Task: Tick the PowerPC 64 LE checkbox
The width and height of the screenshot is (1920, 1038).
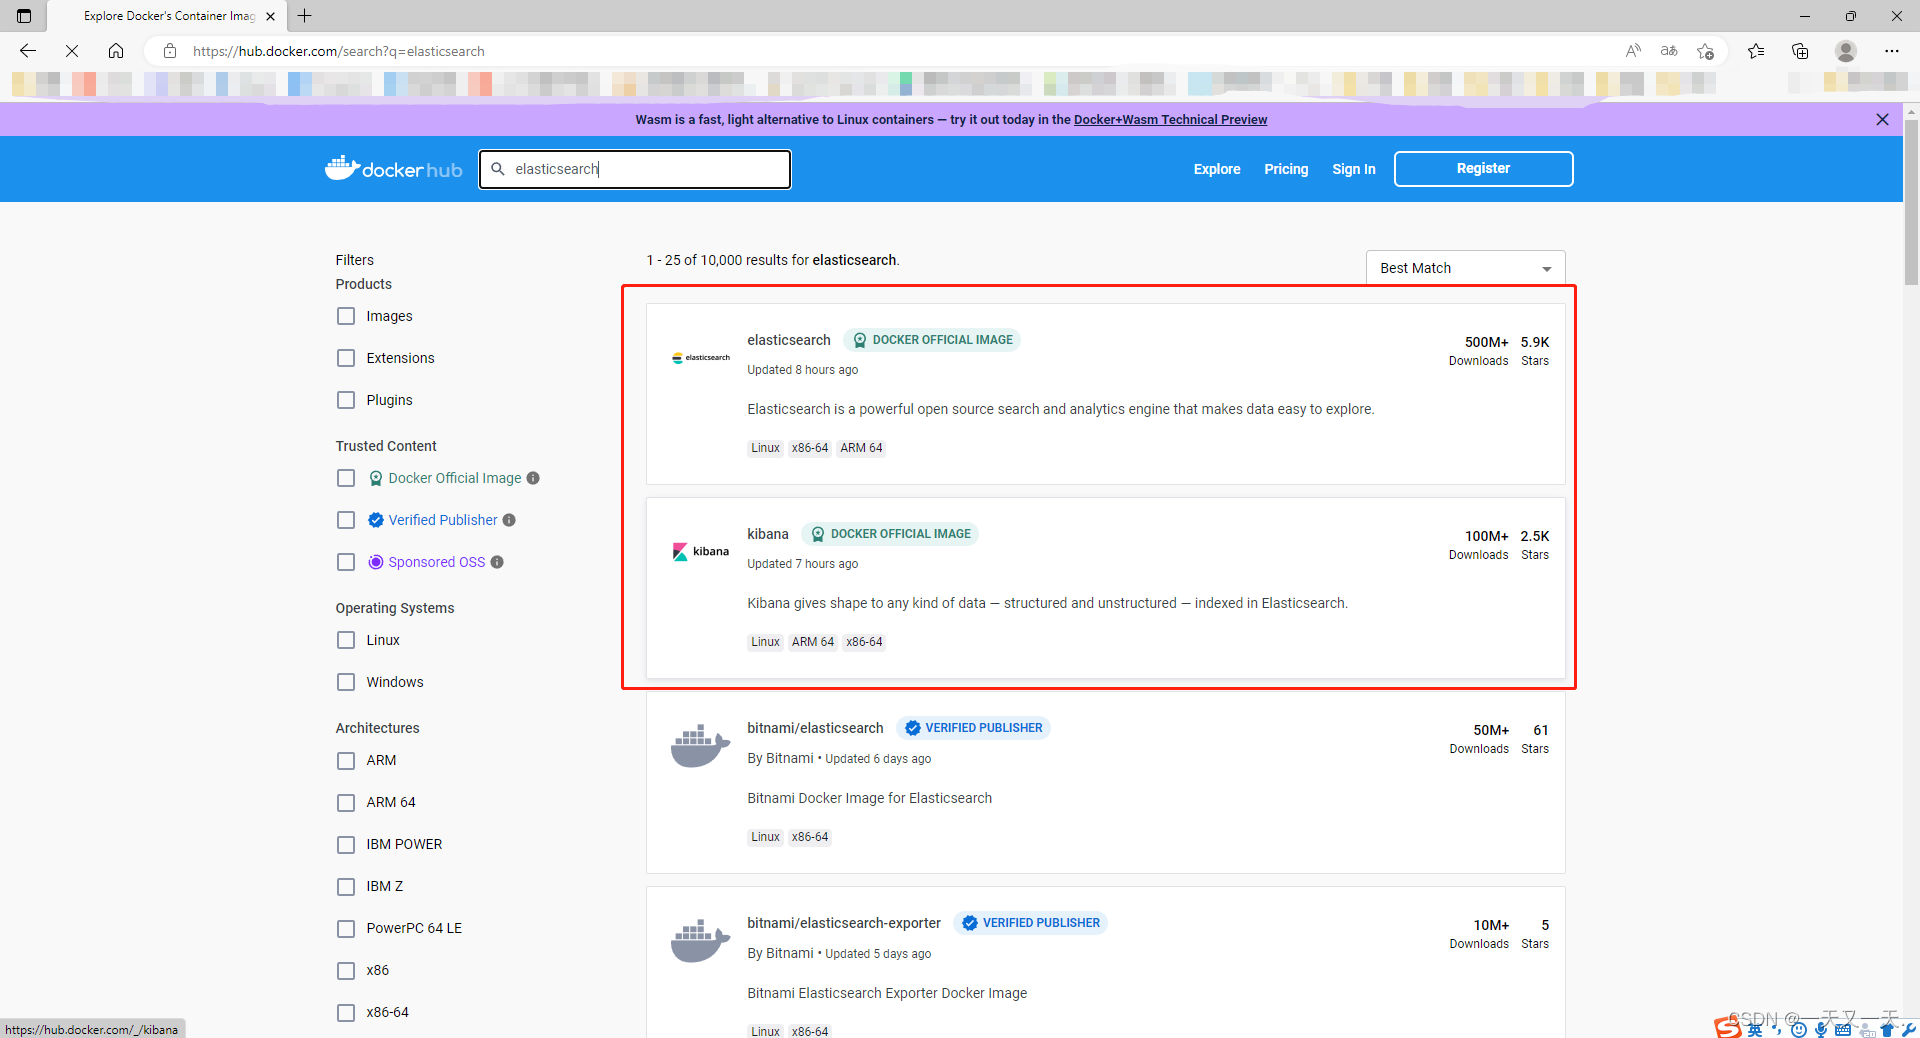Action: 346,929
